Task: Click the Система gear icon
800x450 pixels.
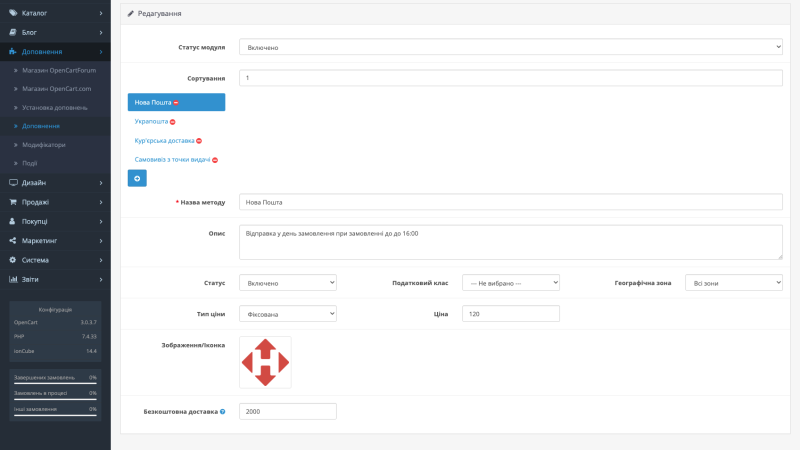Action: coord(13,260)
